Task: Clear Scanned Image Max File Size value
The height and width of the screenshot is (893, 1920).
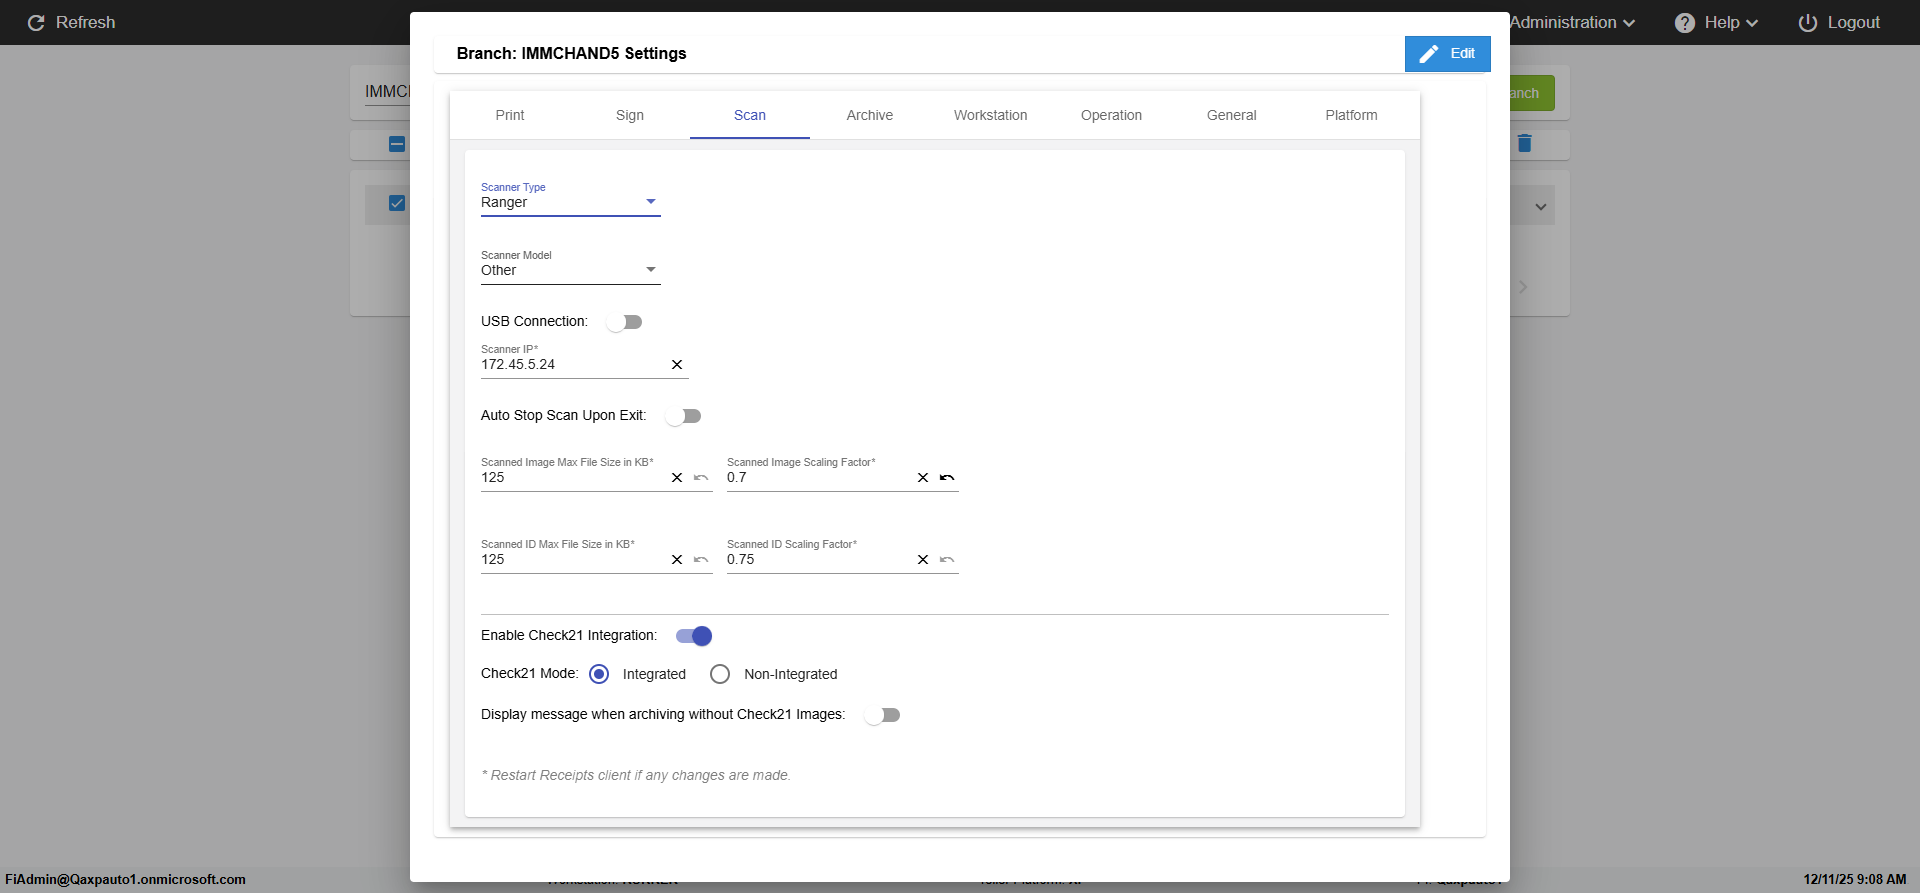Action: [677, 478]
